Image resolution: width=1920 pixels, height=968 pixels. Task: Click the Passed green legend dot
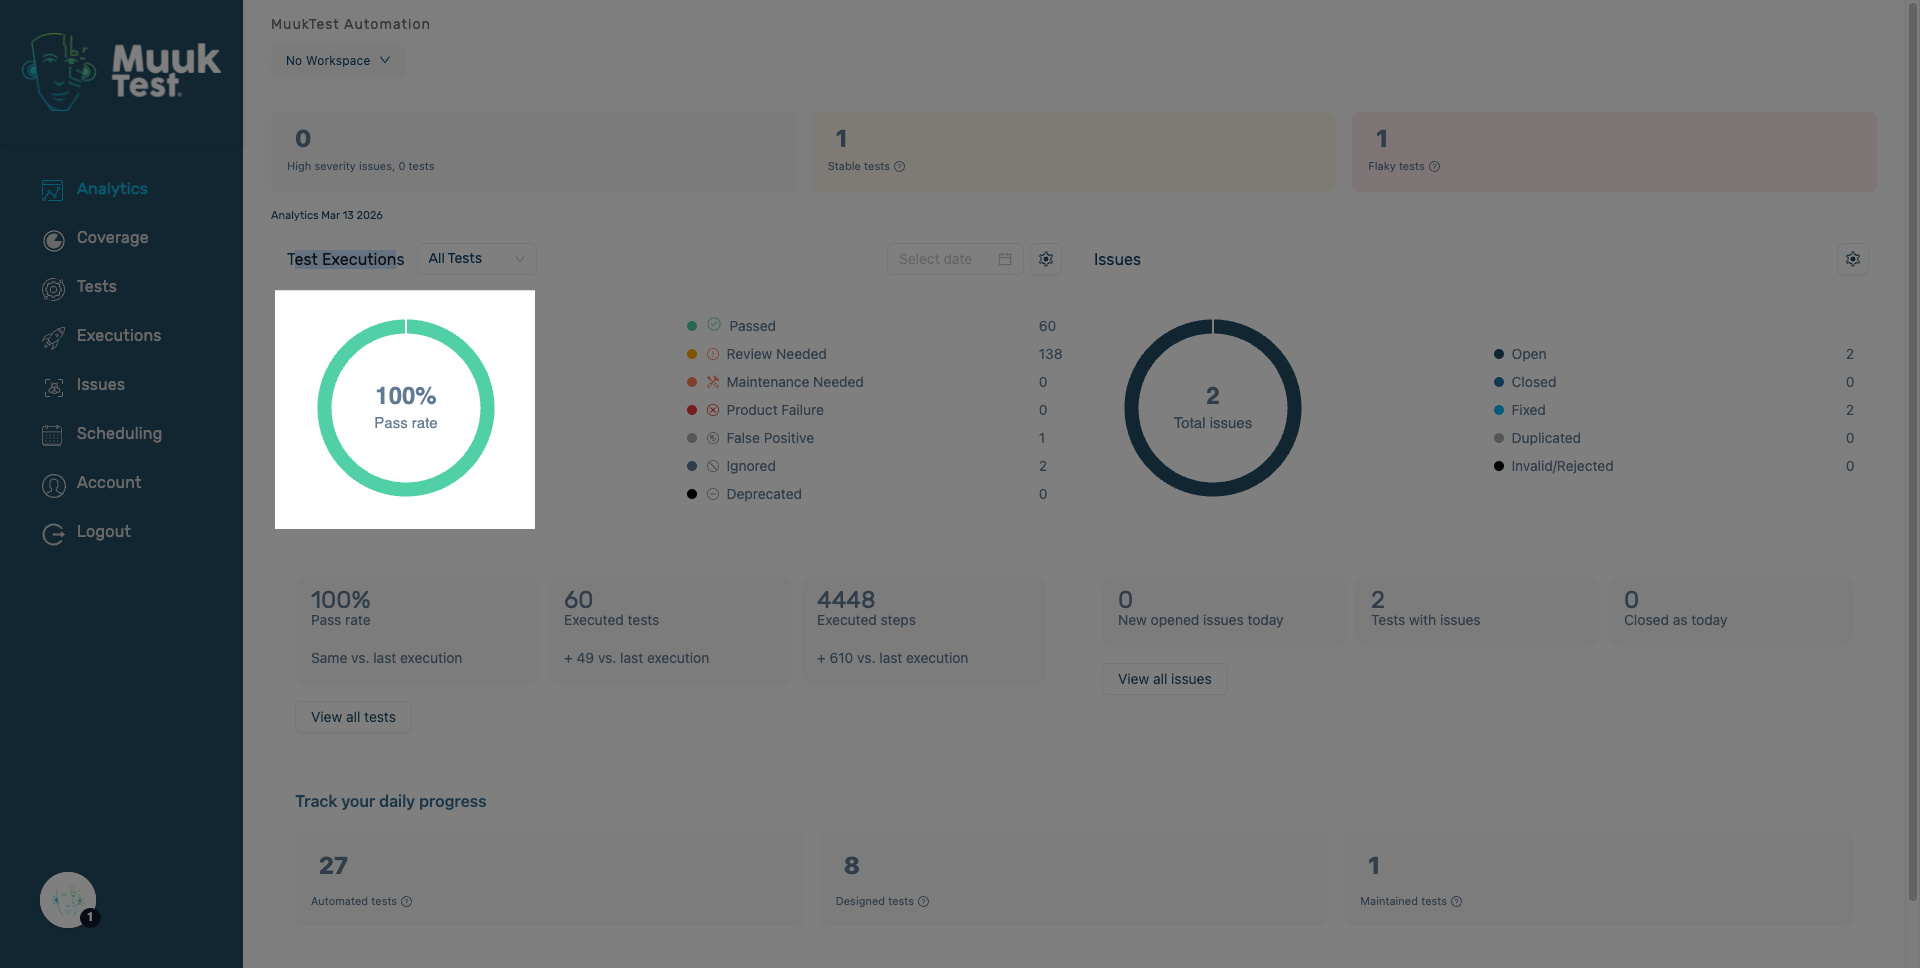tap(692, 326)
